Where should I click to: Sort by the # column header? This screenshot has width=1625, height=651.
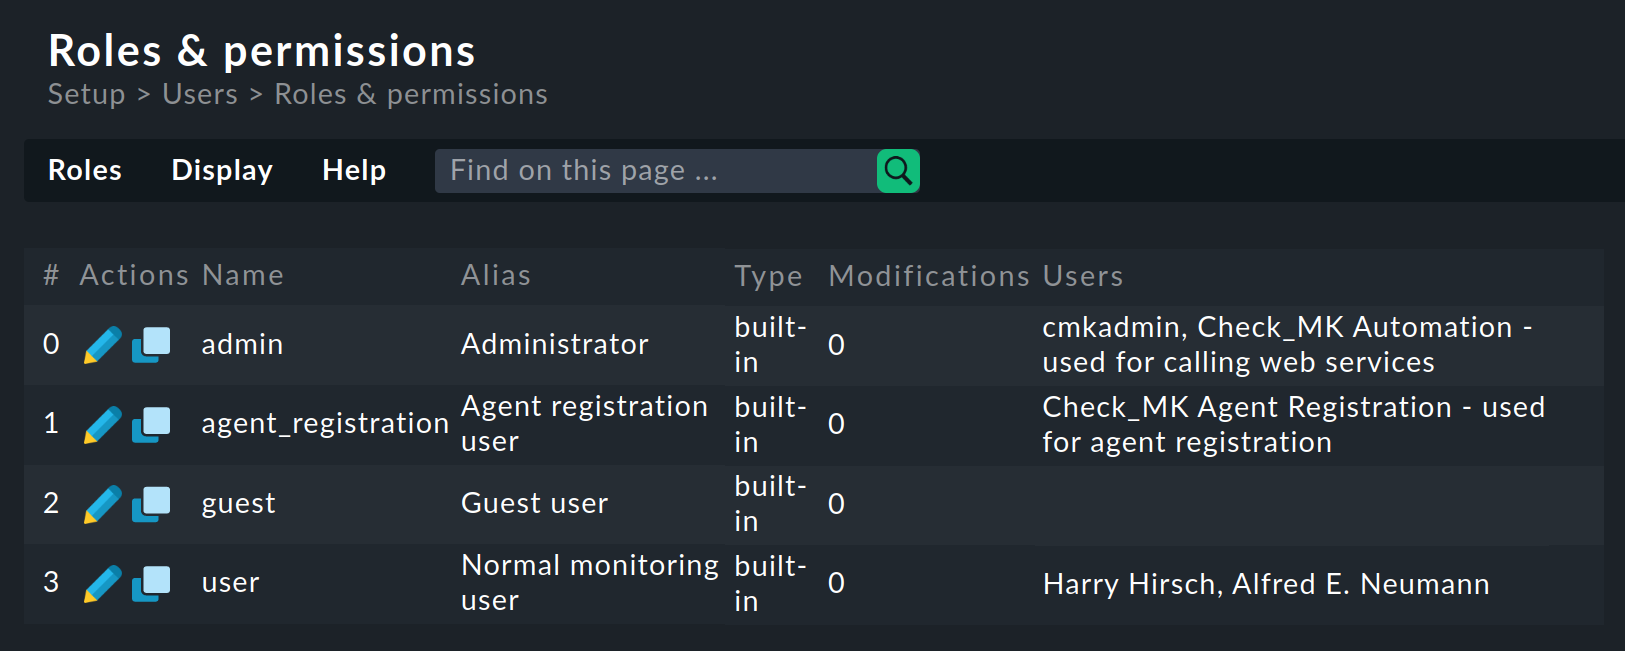(51, 275)
